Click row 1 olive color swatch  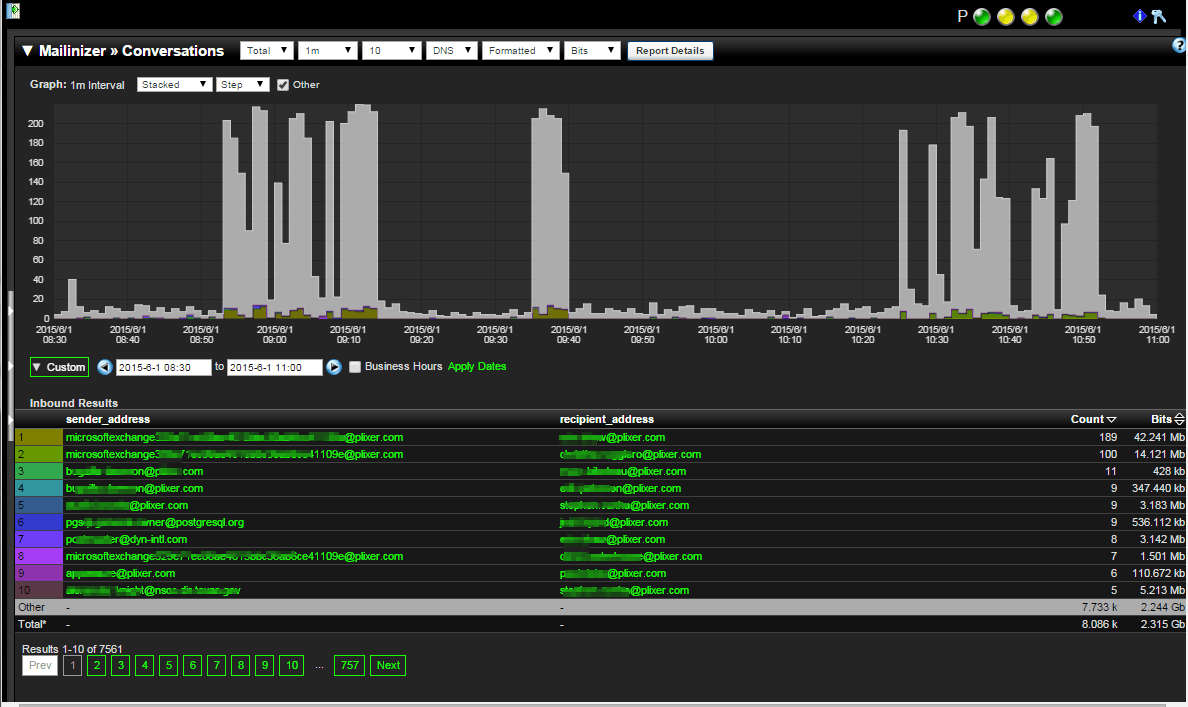pyautogui.click(x=39, y=437)
